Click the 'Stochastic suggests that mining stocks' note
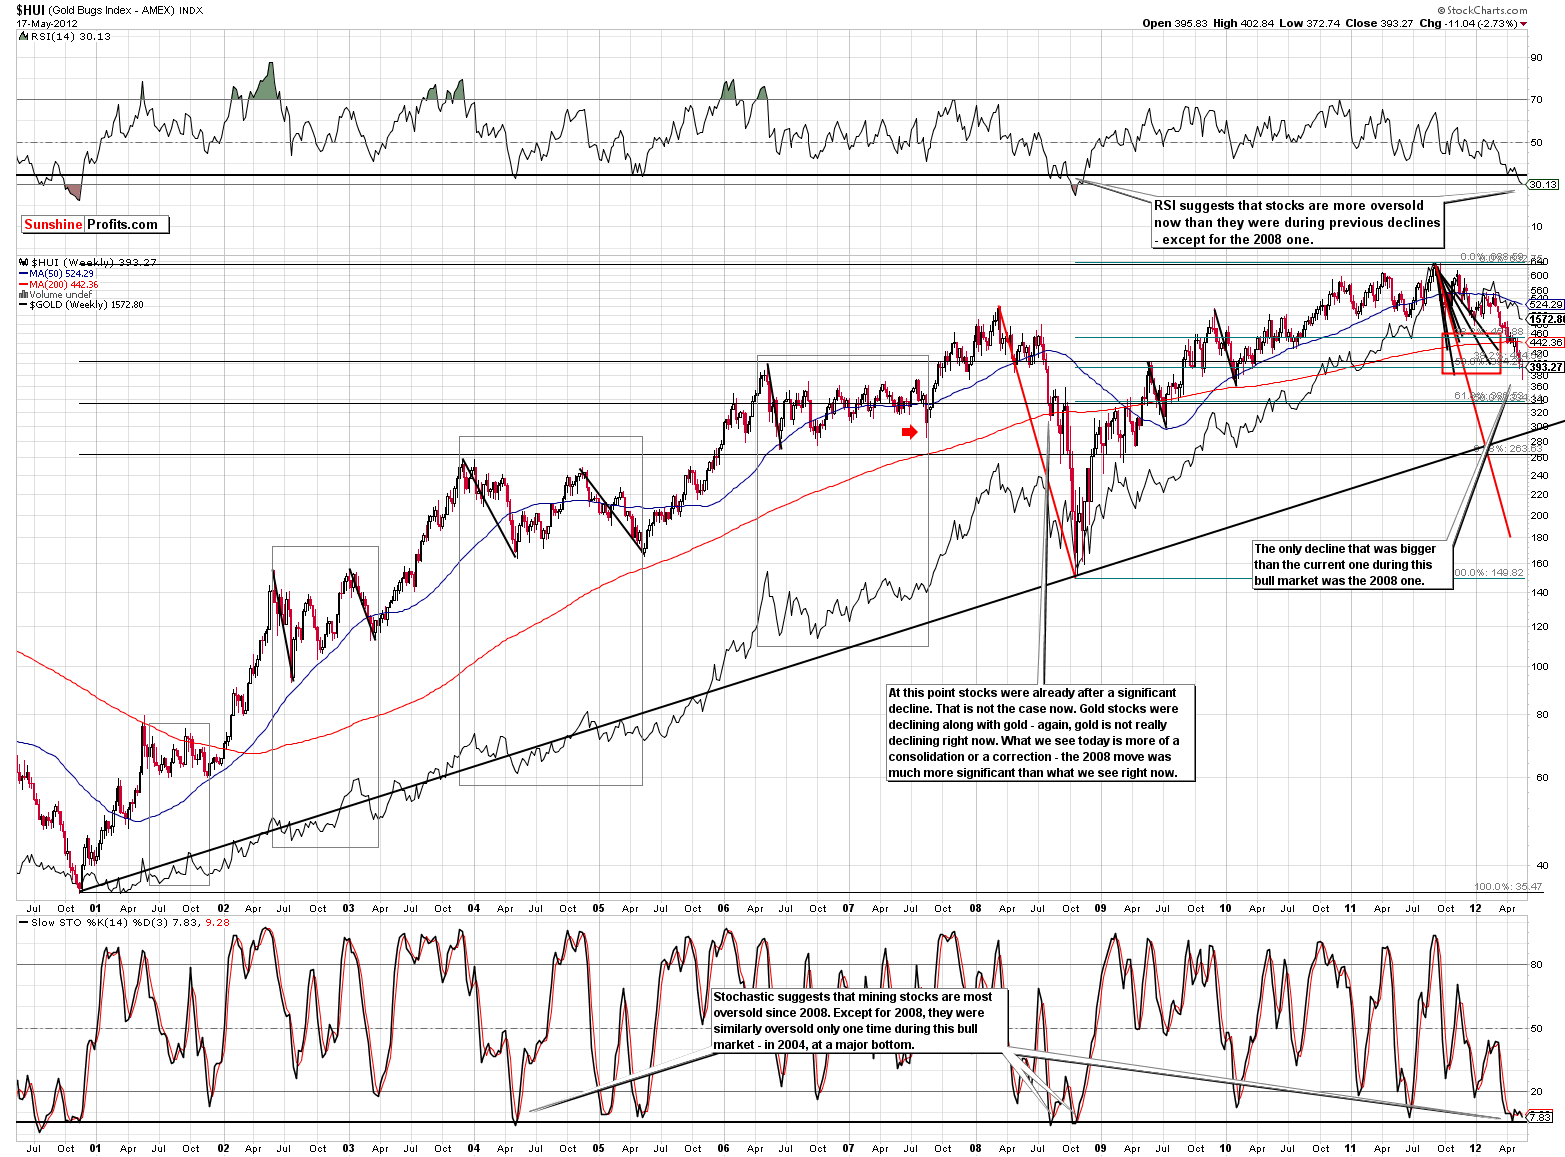Image resolution: width=1565 pixels, height=1157 pixels. tap(859, 1021)
